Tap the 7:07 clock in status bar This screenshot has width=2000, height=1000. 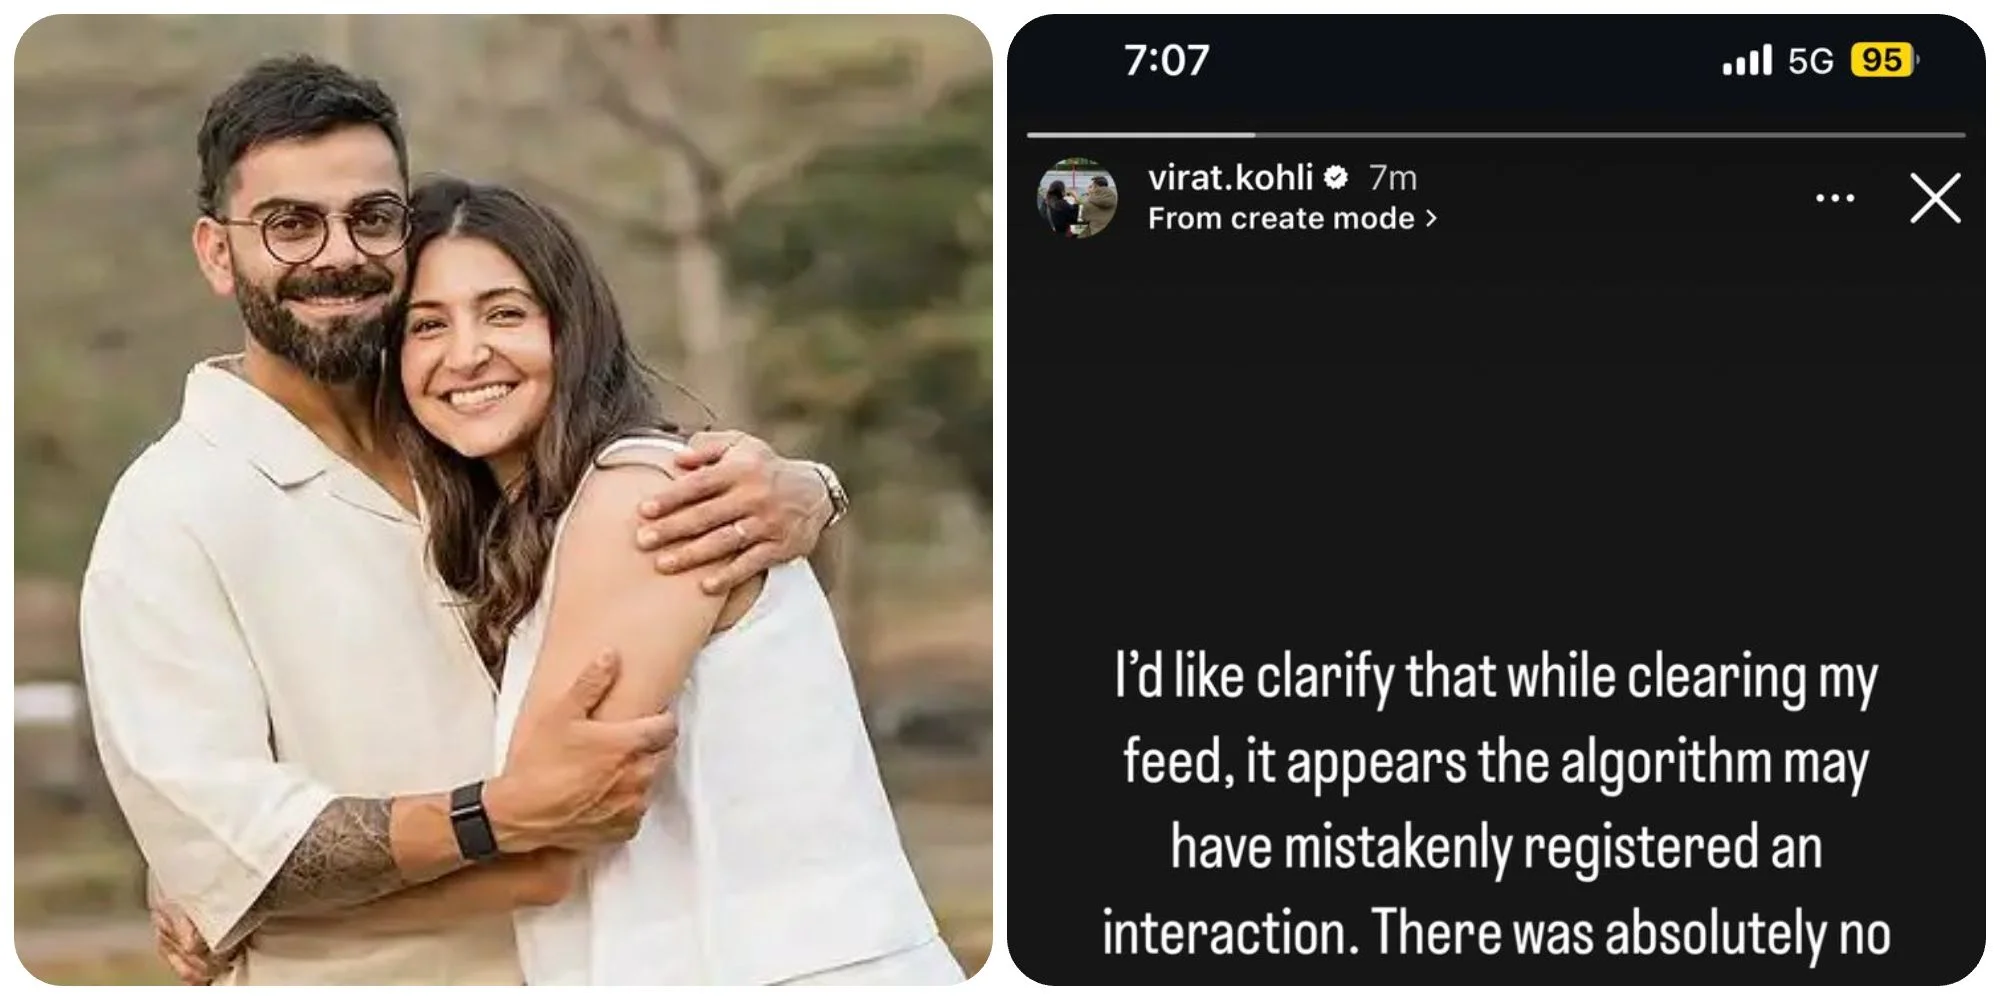(1166, 60)
